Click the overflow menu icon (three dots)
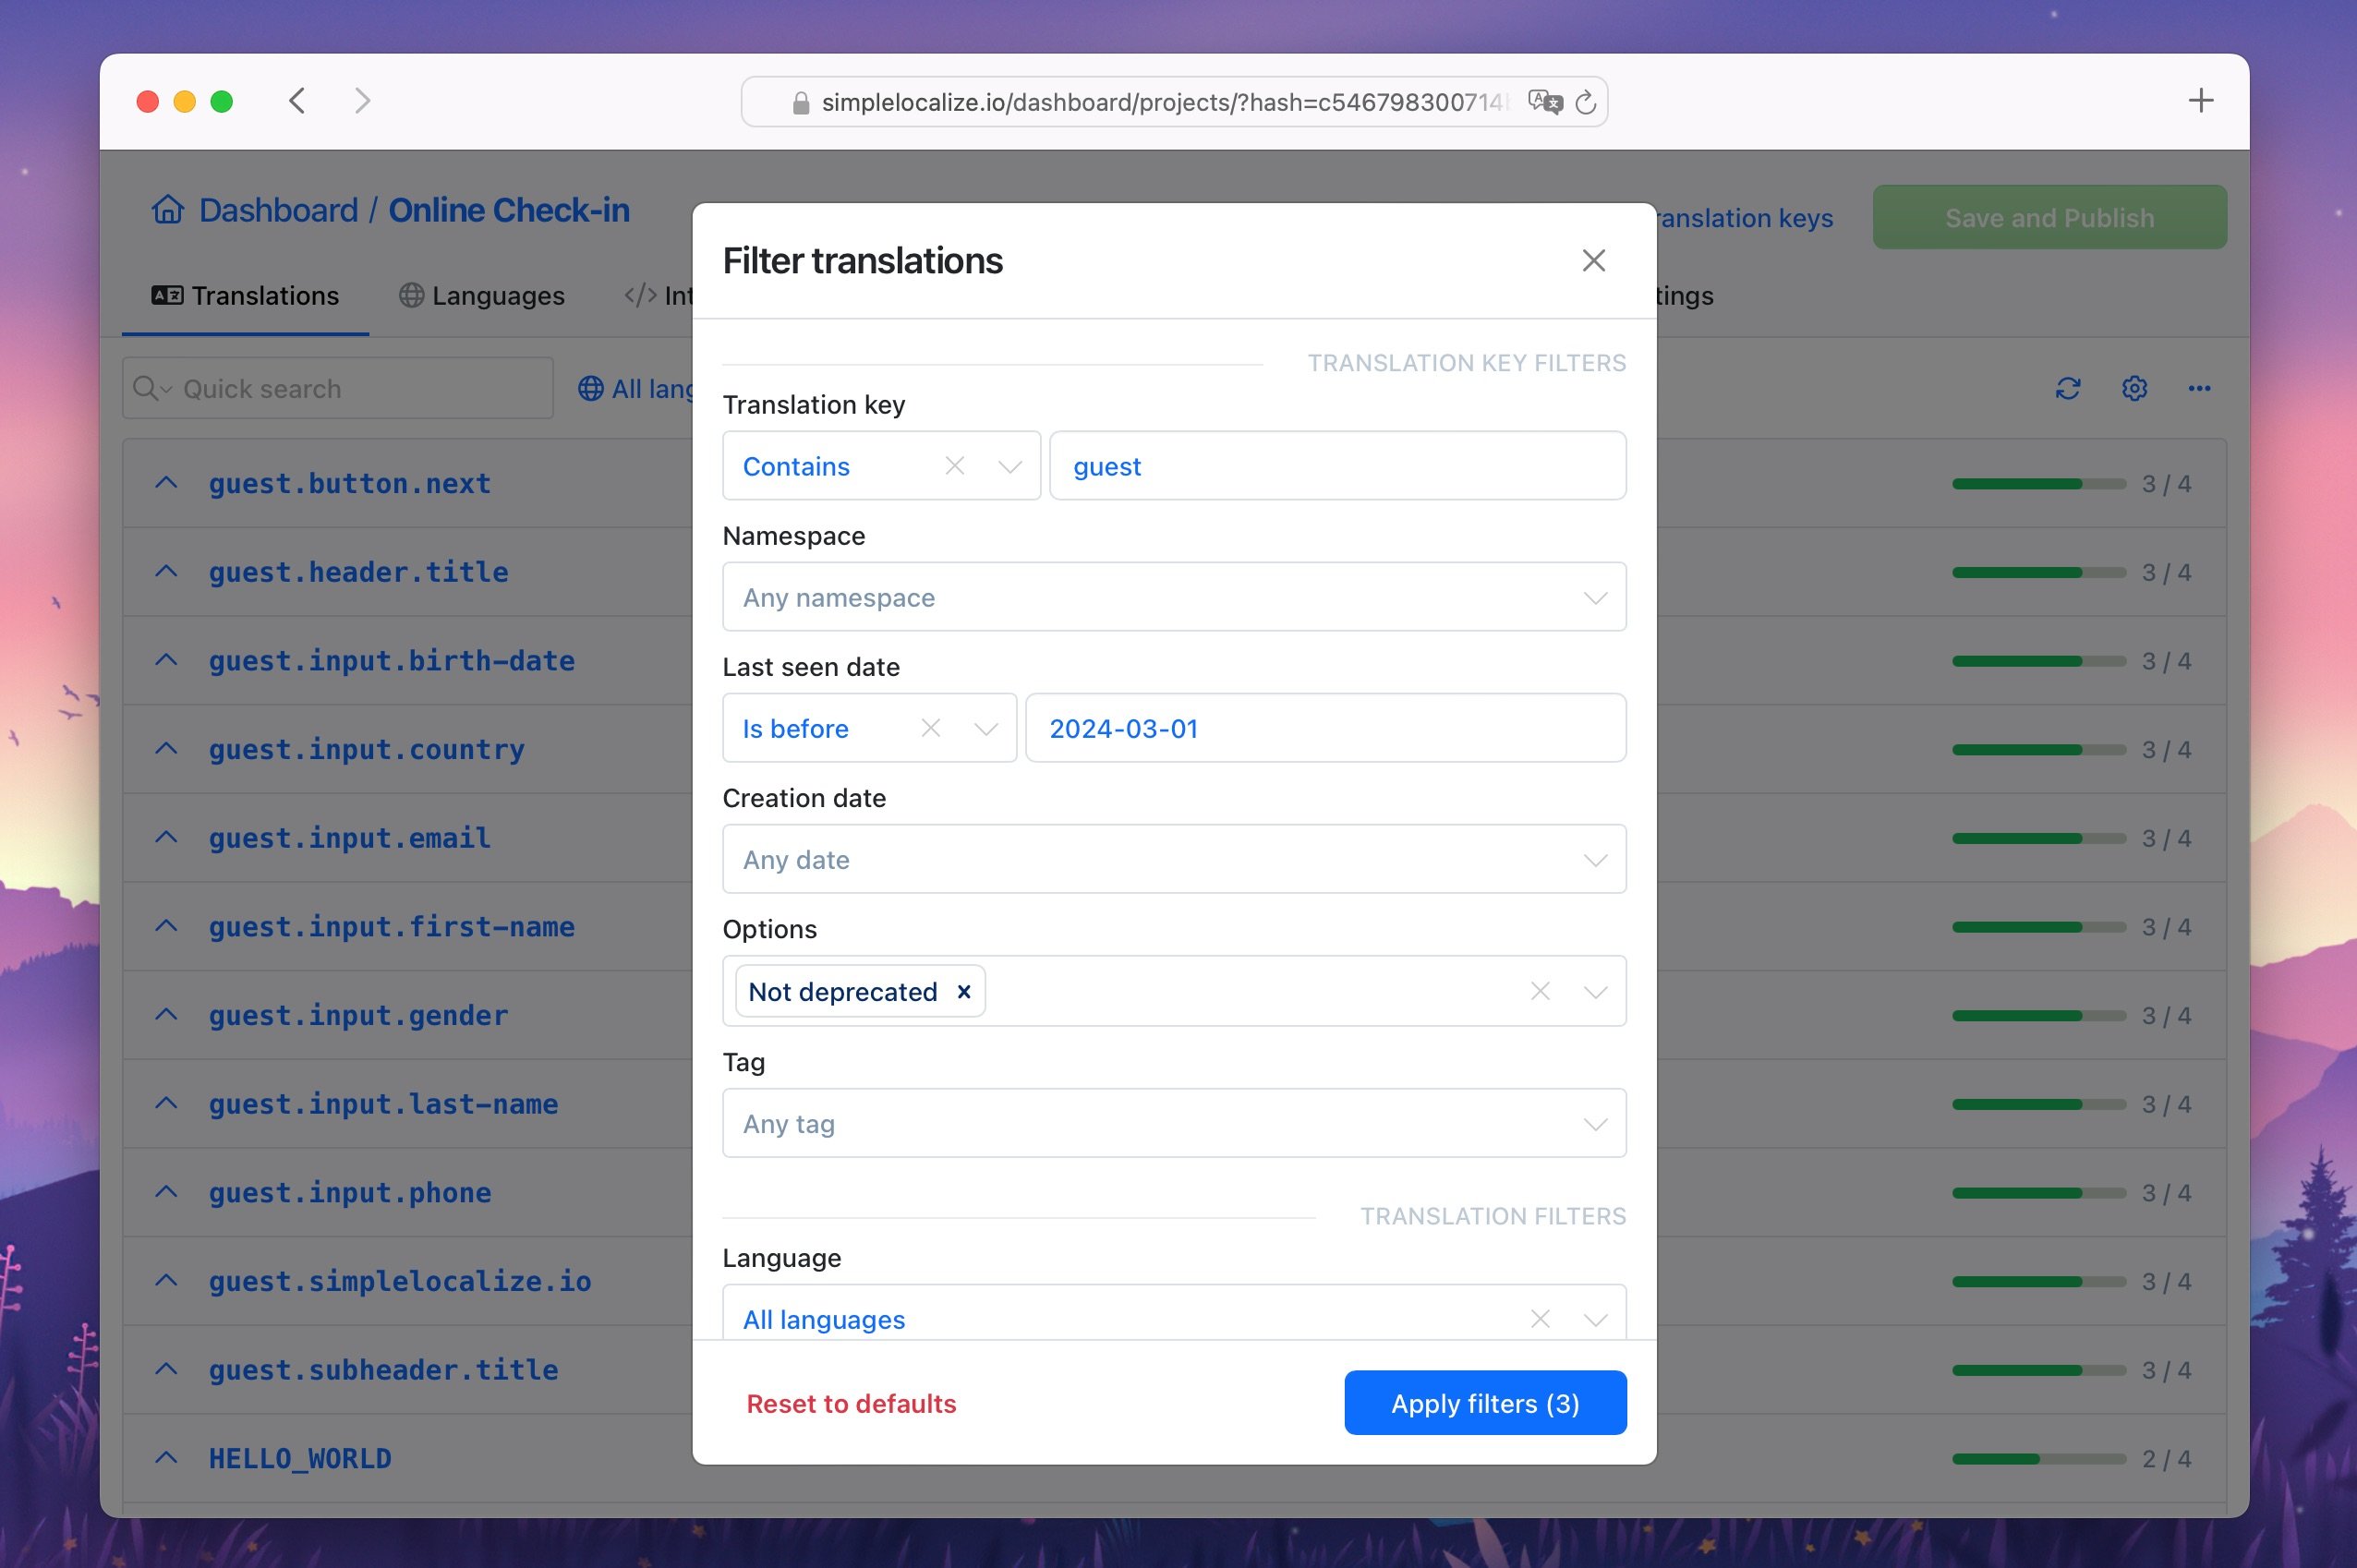This screenshot has width=2357, height=1568. (x=2199, y=389)
